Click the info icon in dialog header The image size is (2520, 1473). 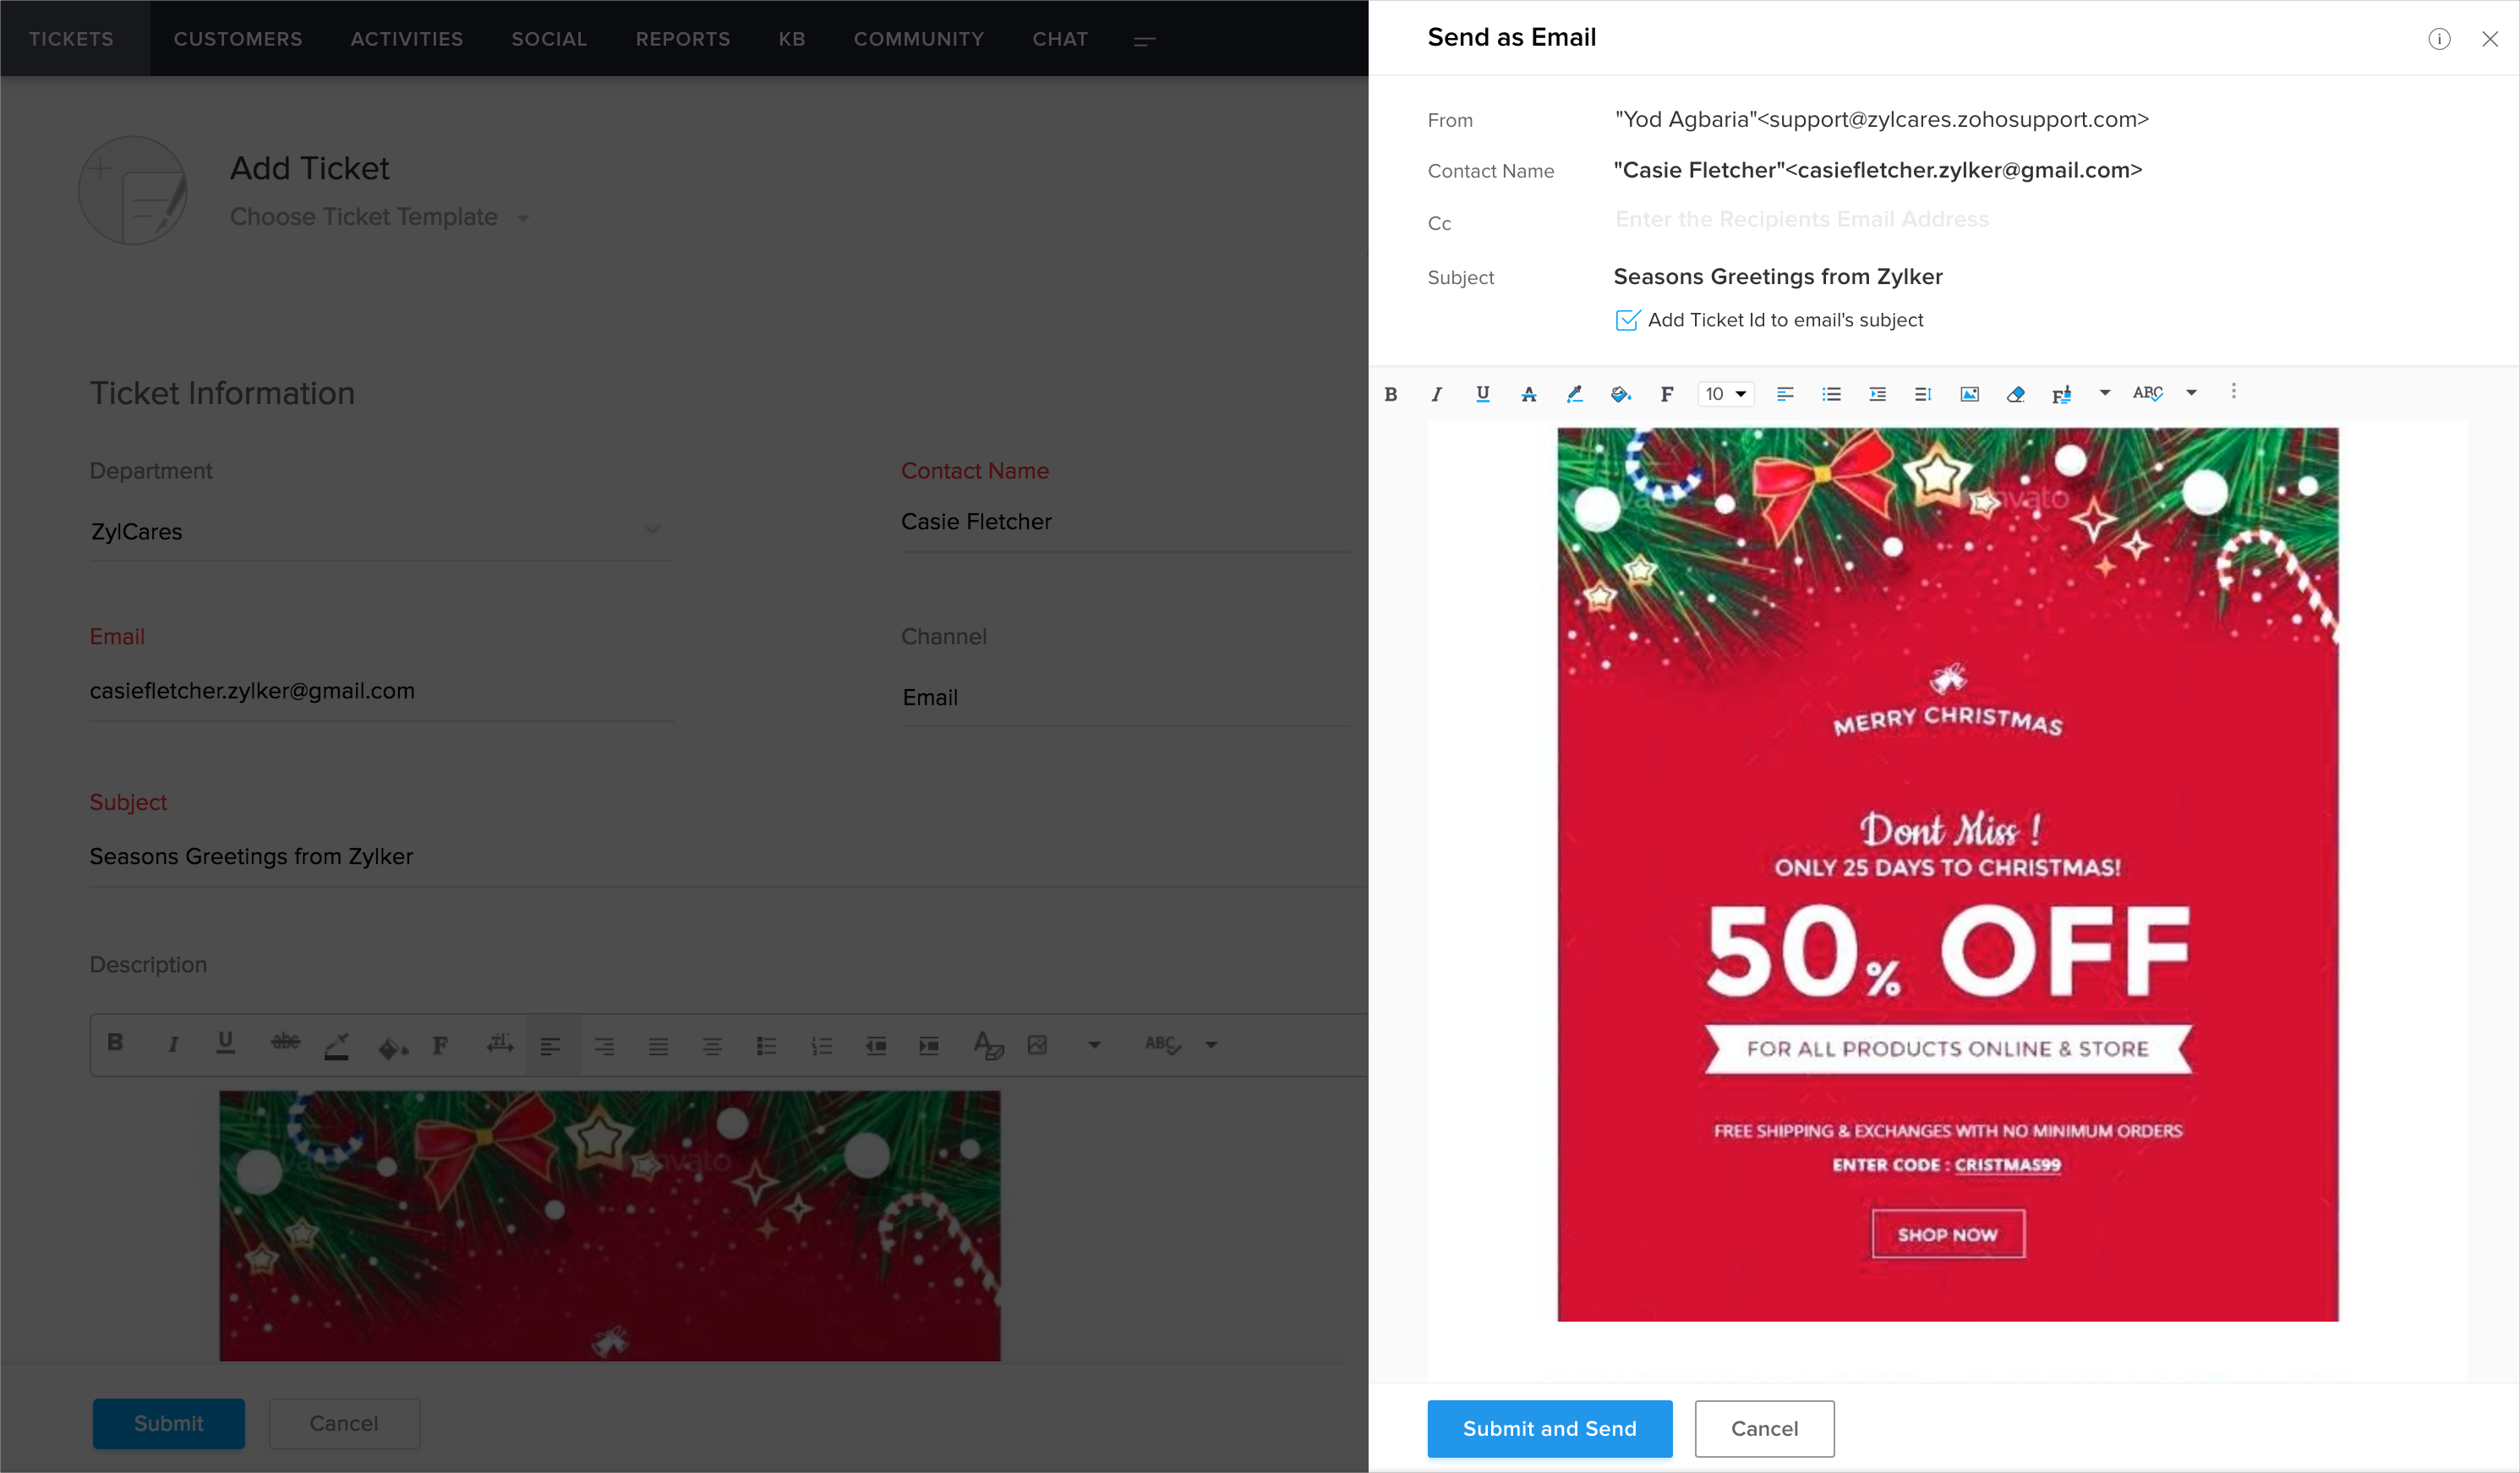[x=2439, y=39]
